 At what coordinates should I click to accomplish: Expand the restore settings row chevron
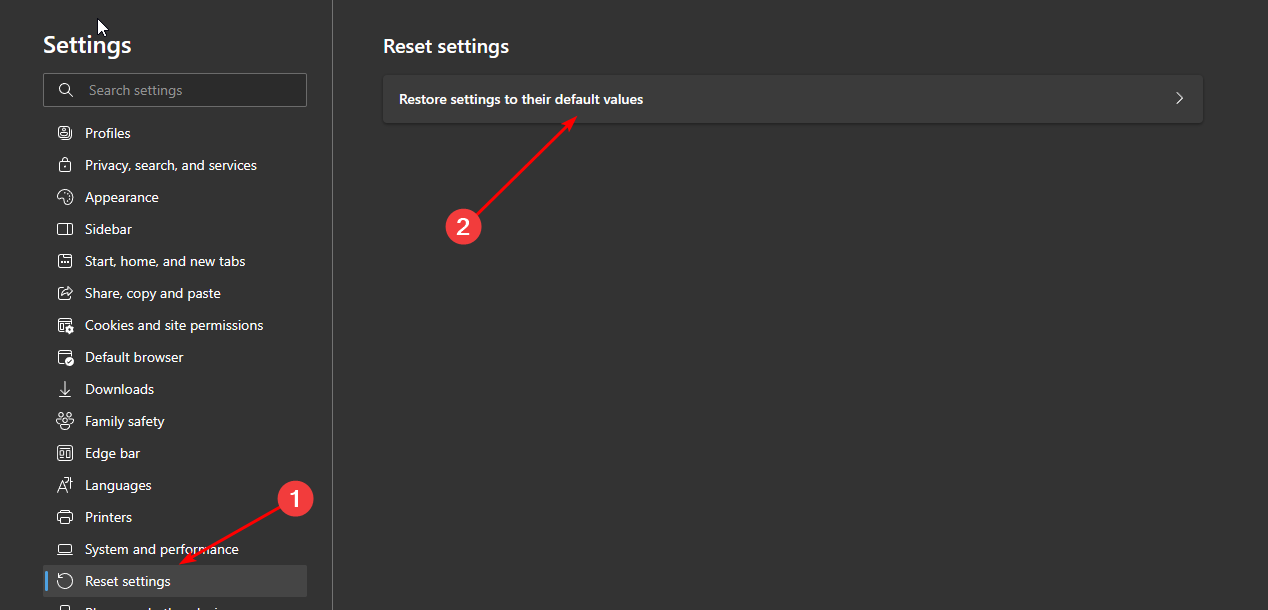pos(1179,98)
